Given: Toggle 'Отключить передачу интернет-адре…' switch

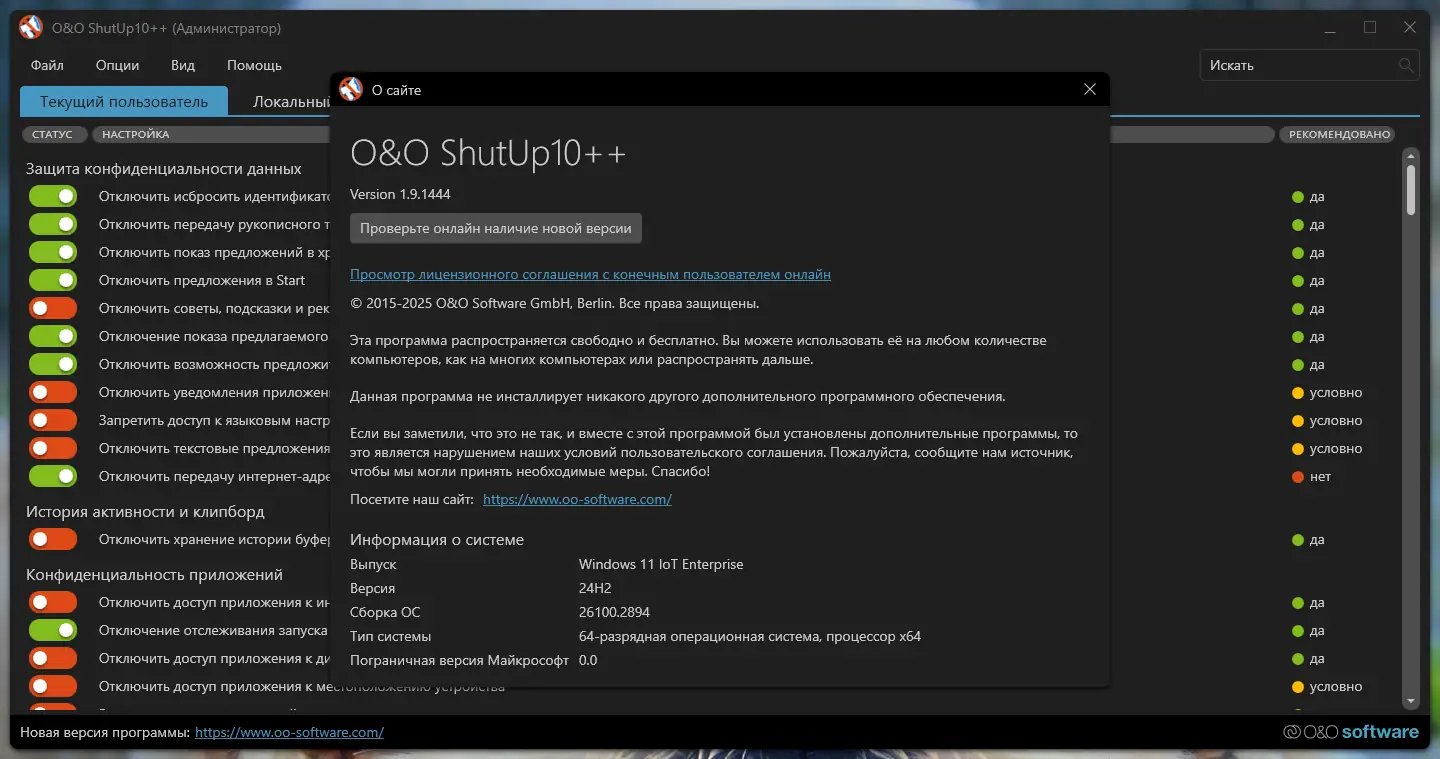Looking at the screenshot, I should click(53, 477).
